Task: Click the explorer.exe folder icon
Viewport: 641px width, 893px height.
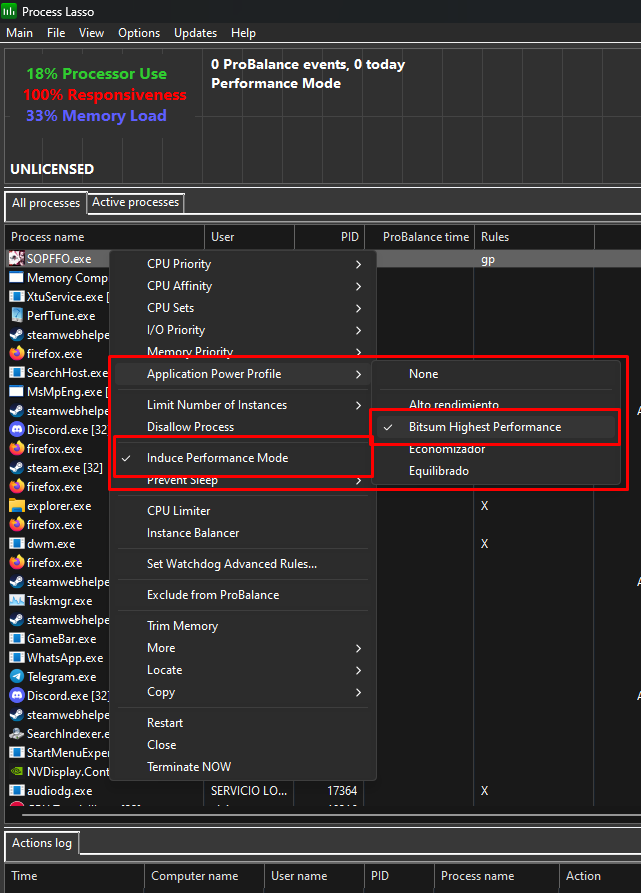Action: 17,506
